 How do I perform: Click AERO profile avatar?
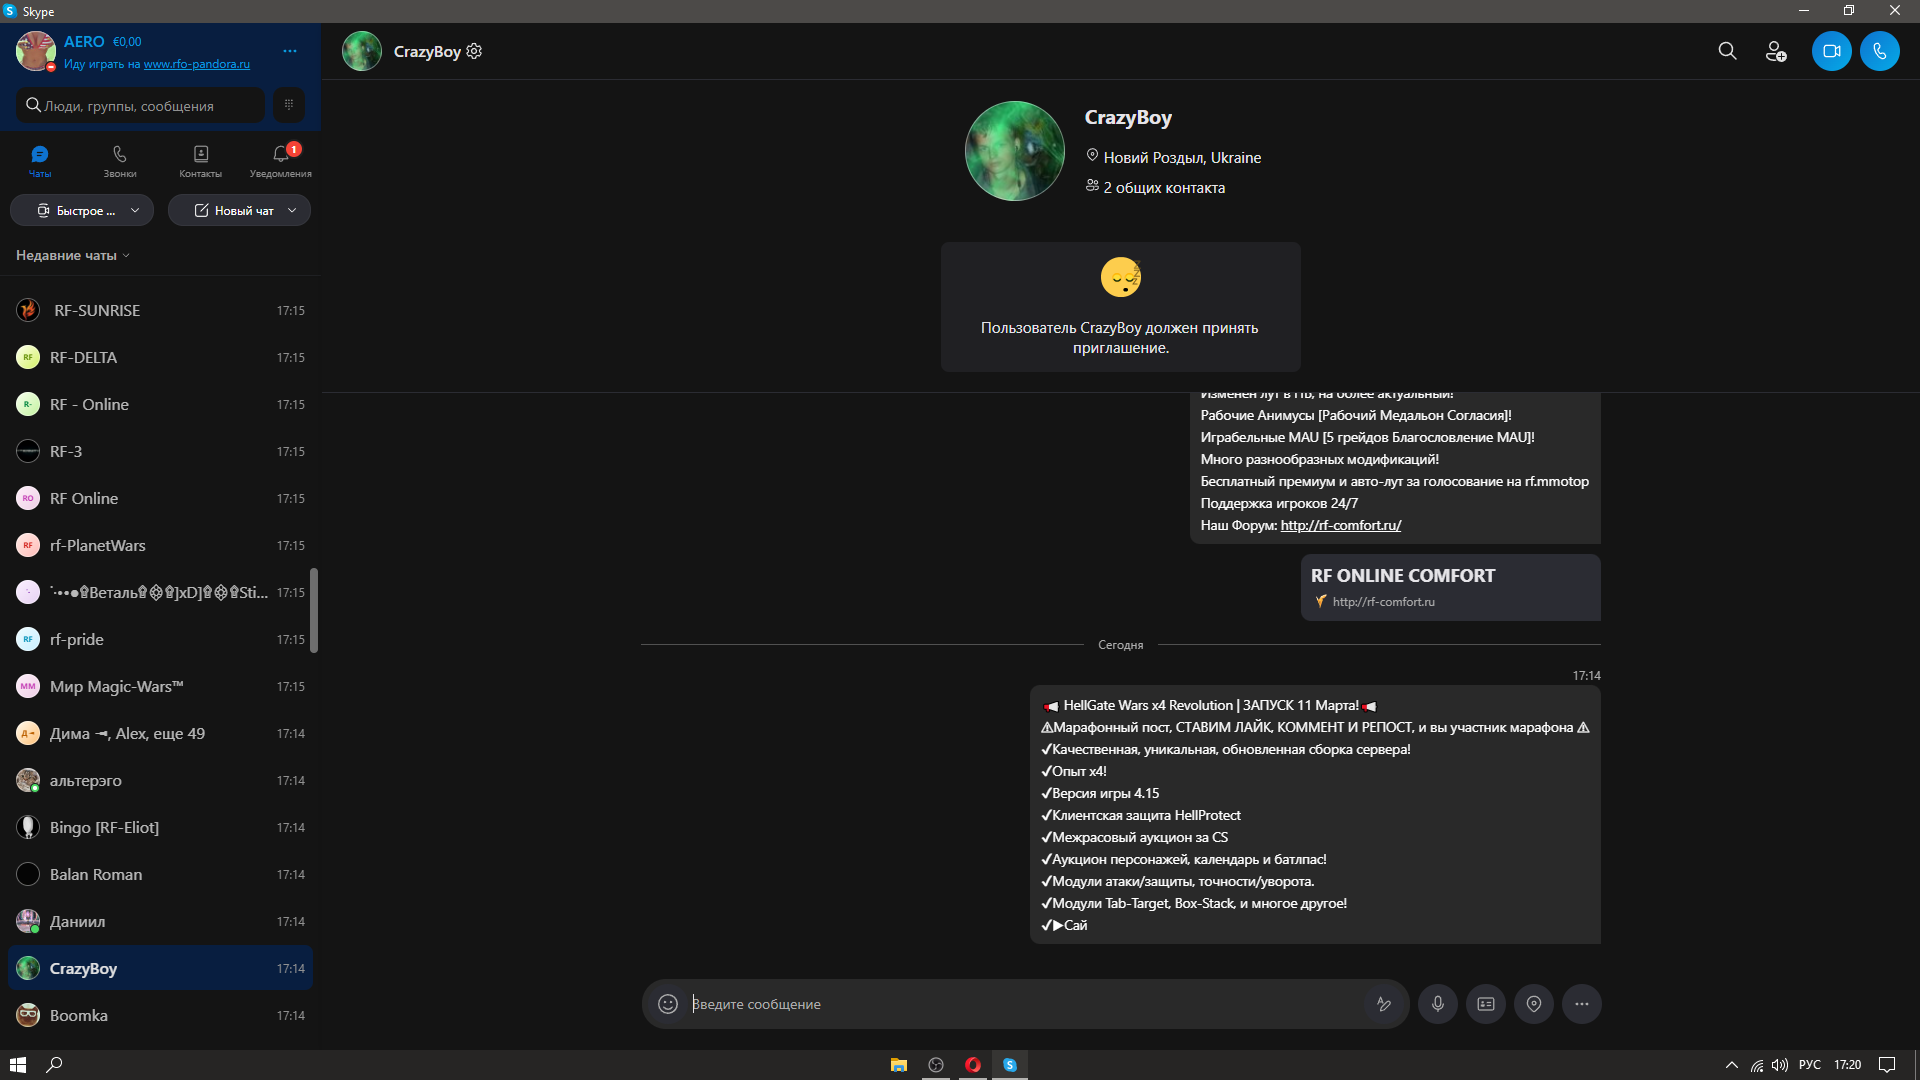(35, 51)
